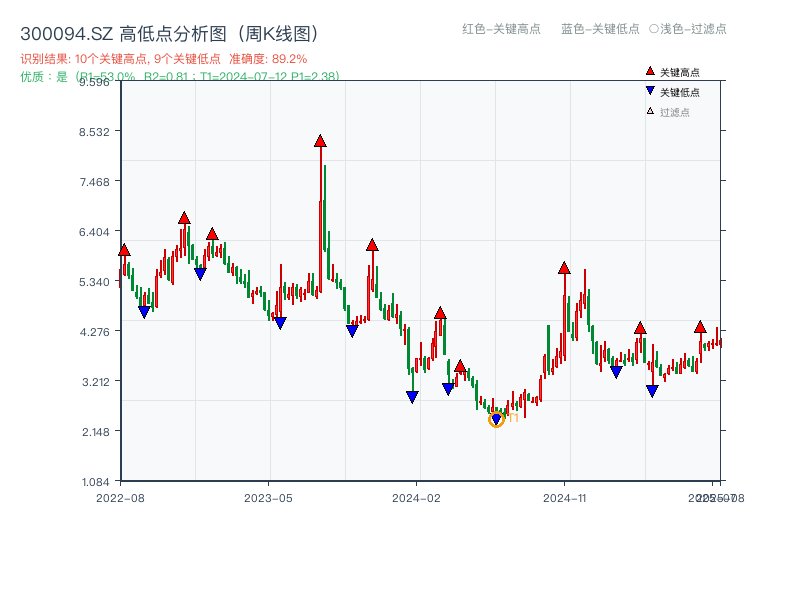Click the blue low marker near 2.9 at 2024-02
This screenshot has width=800, height=600.
412,397
